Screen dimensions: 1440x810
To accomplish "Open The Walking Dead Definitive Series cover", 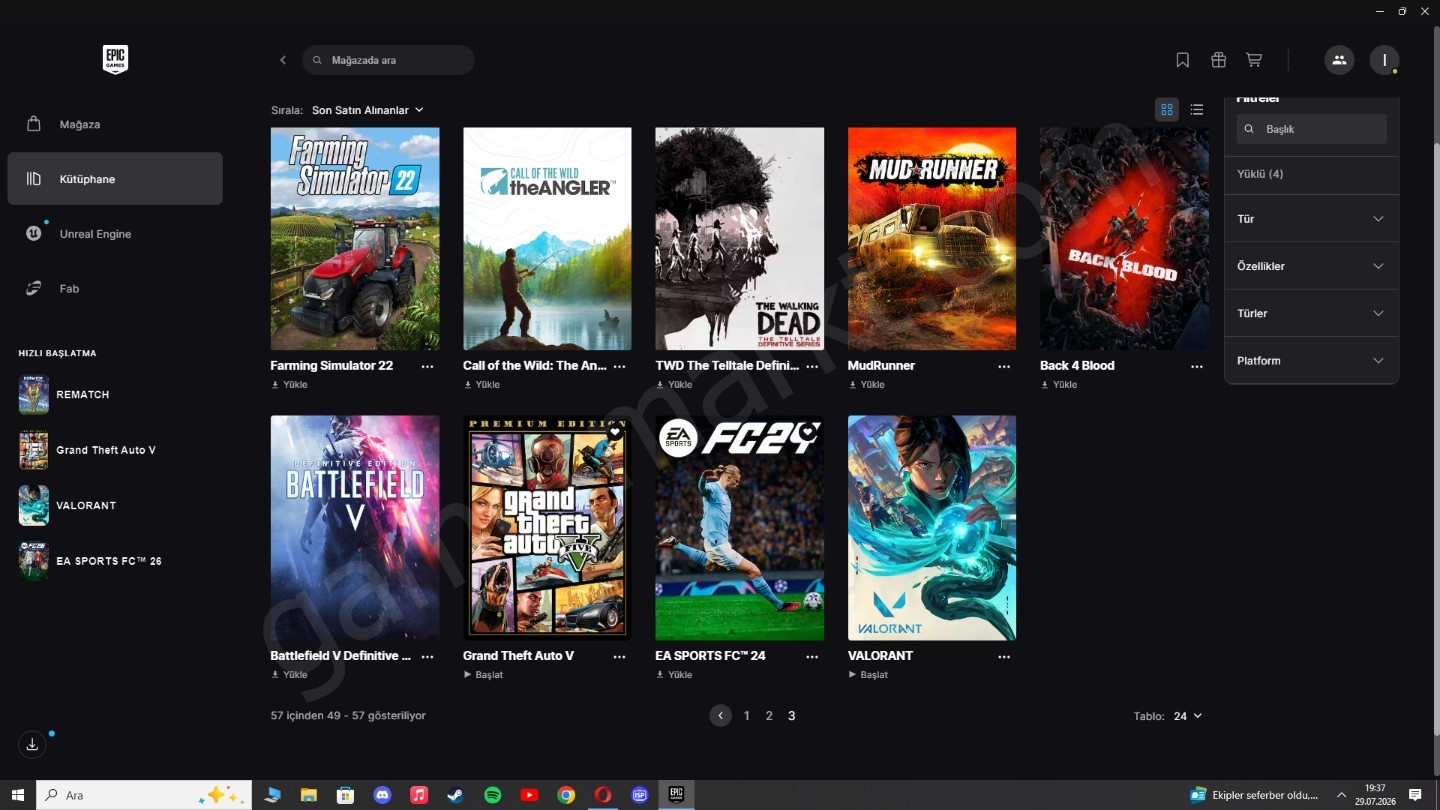I will pos(740,239).
